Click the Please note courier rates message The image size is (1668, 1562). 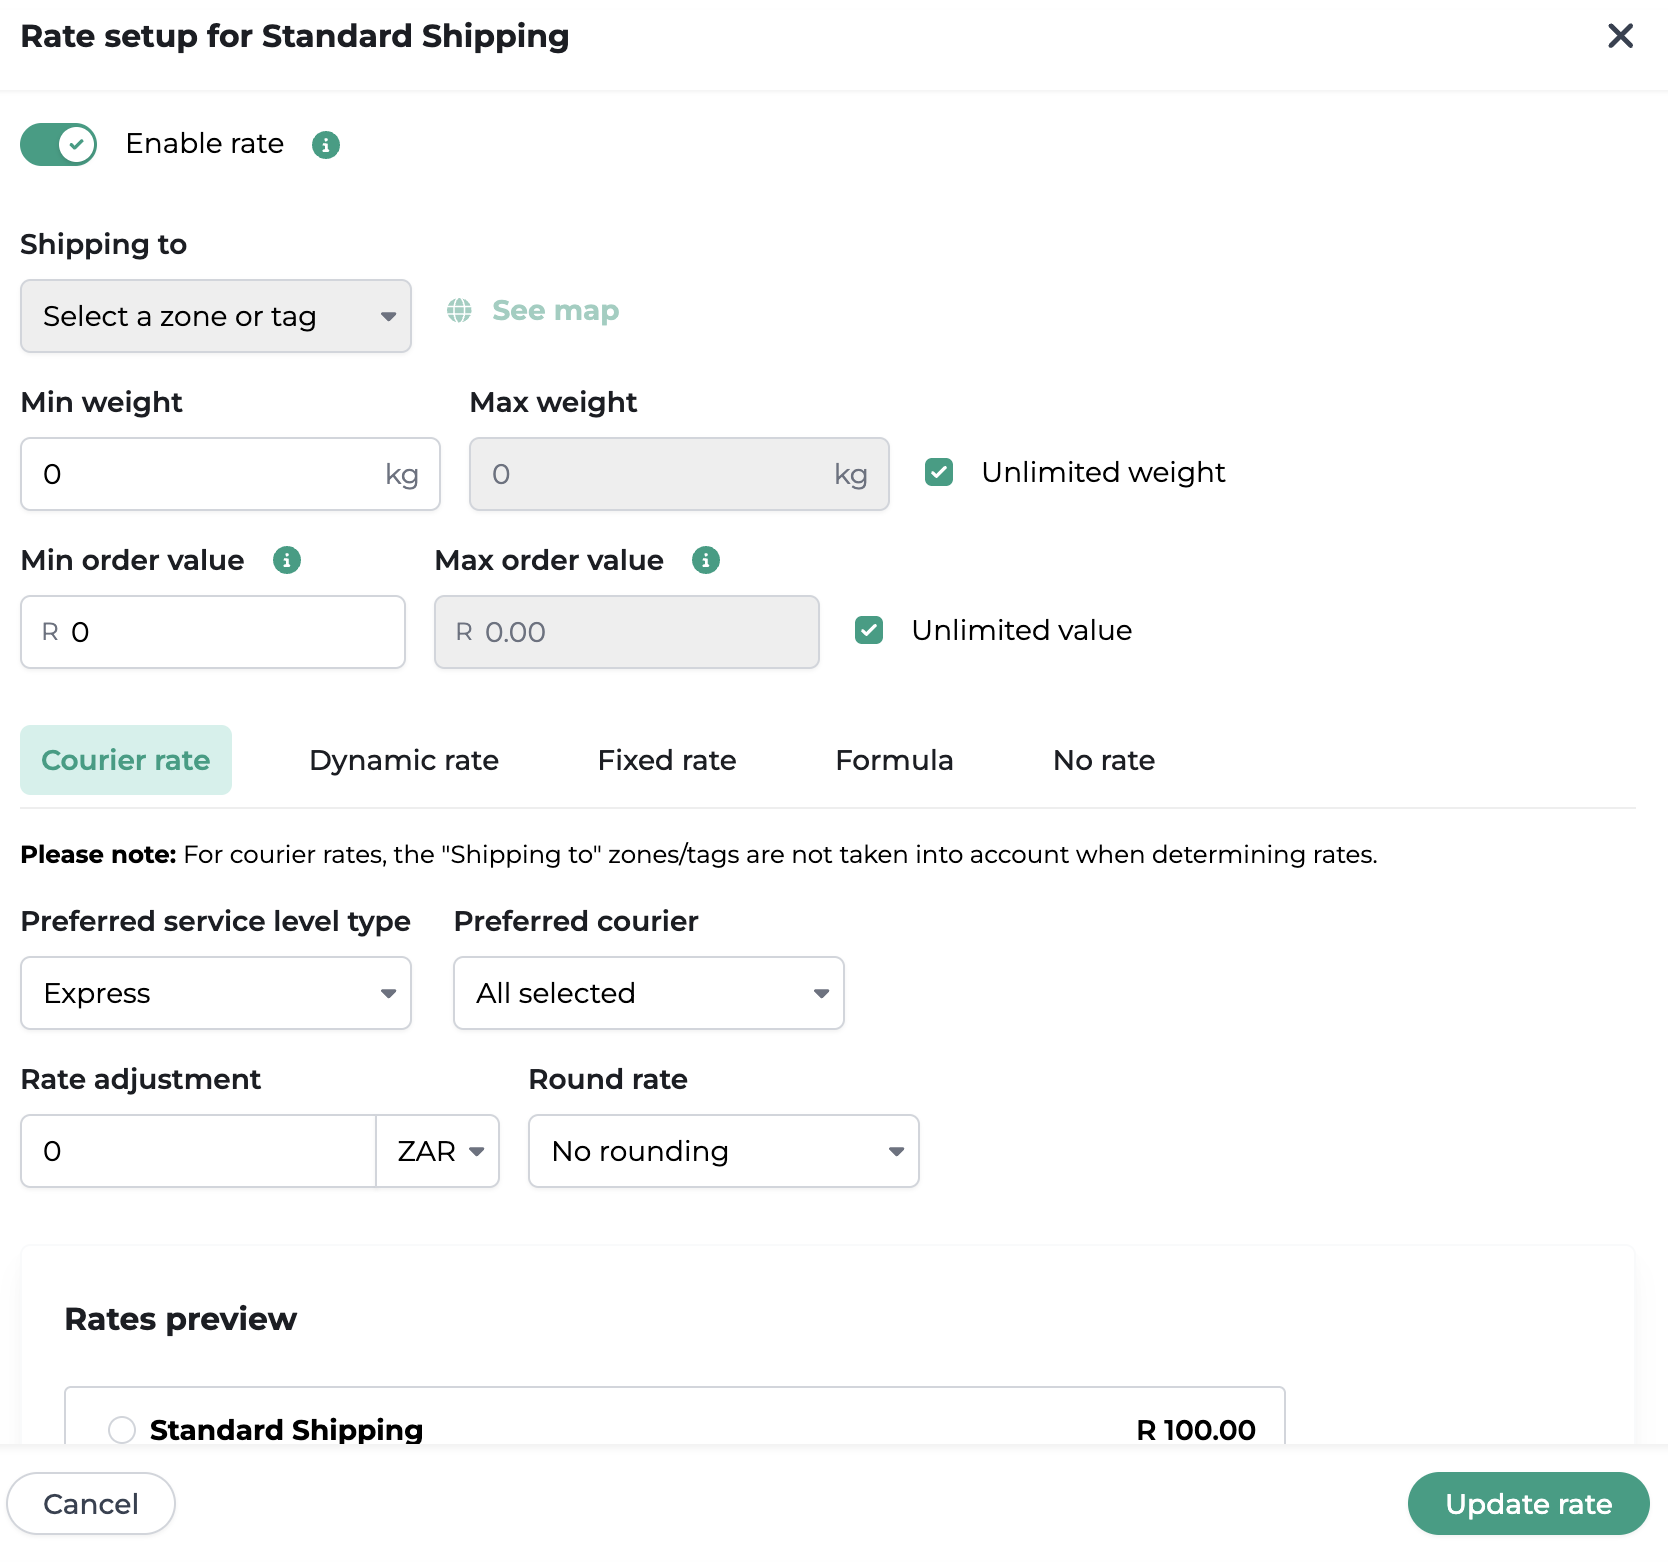pos(699,854)
